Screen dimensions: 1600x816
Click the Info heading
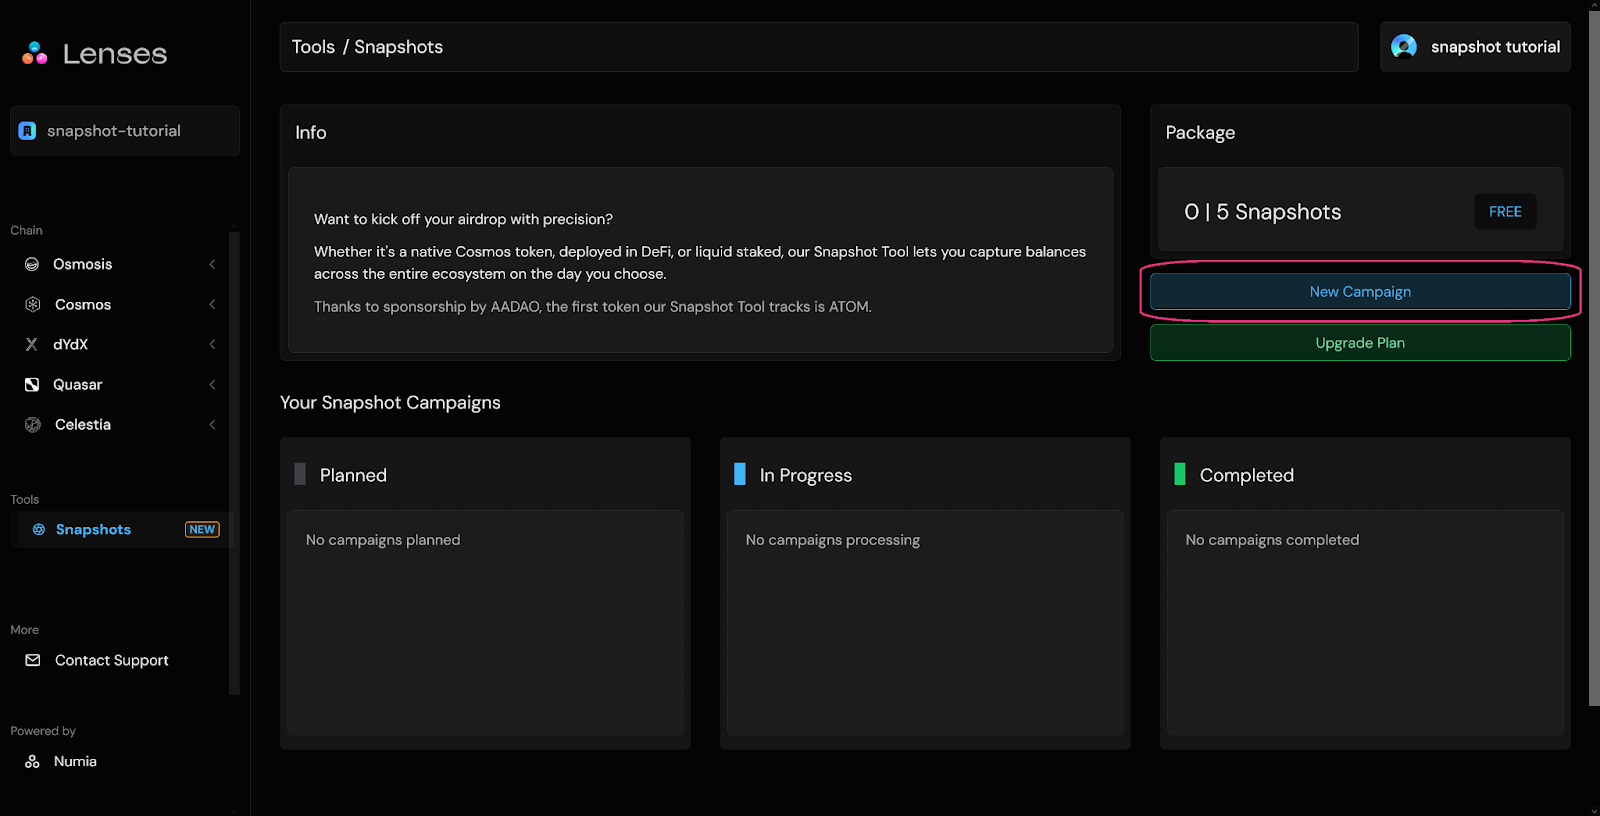[x=311, y=132]
